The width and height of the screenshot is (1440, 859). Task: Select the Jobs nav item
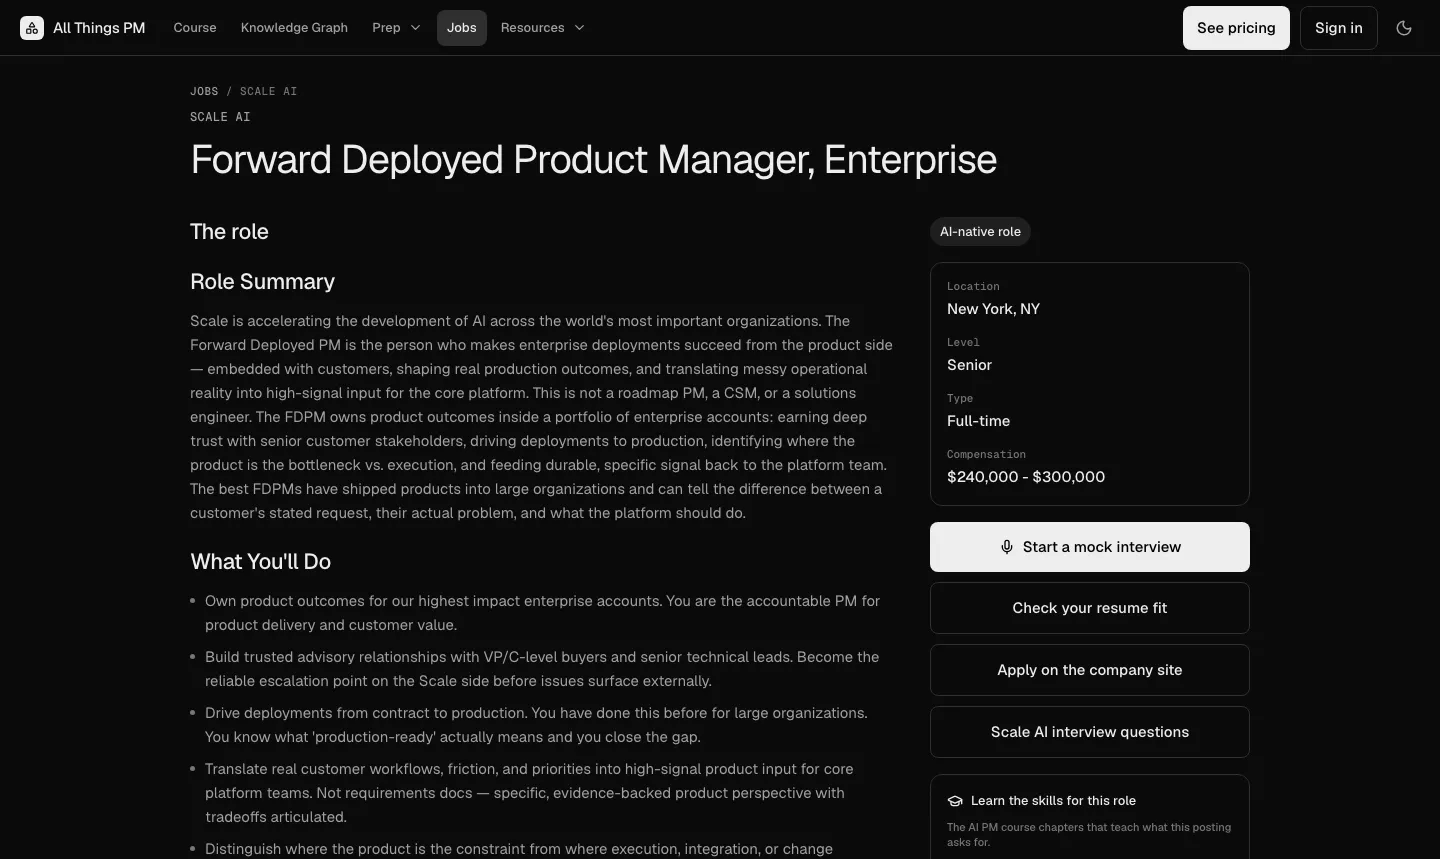pos(462,28)
